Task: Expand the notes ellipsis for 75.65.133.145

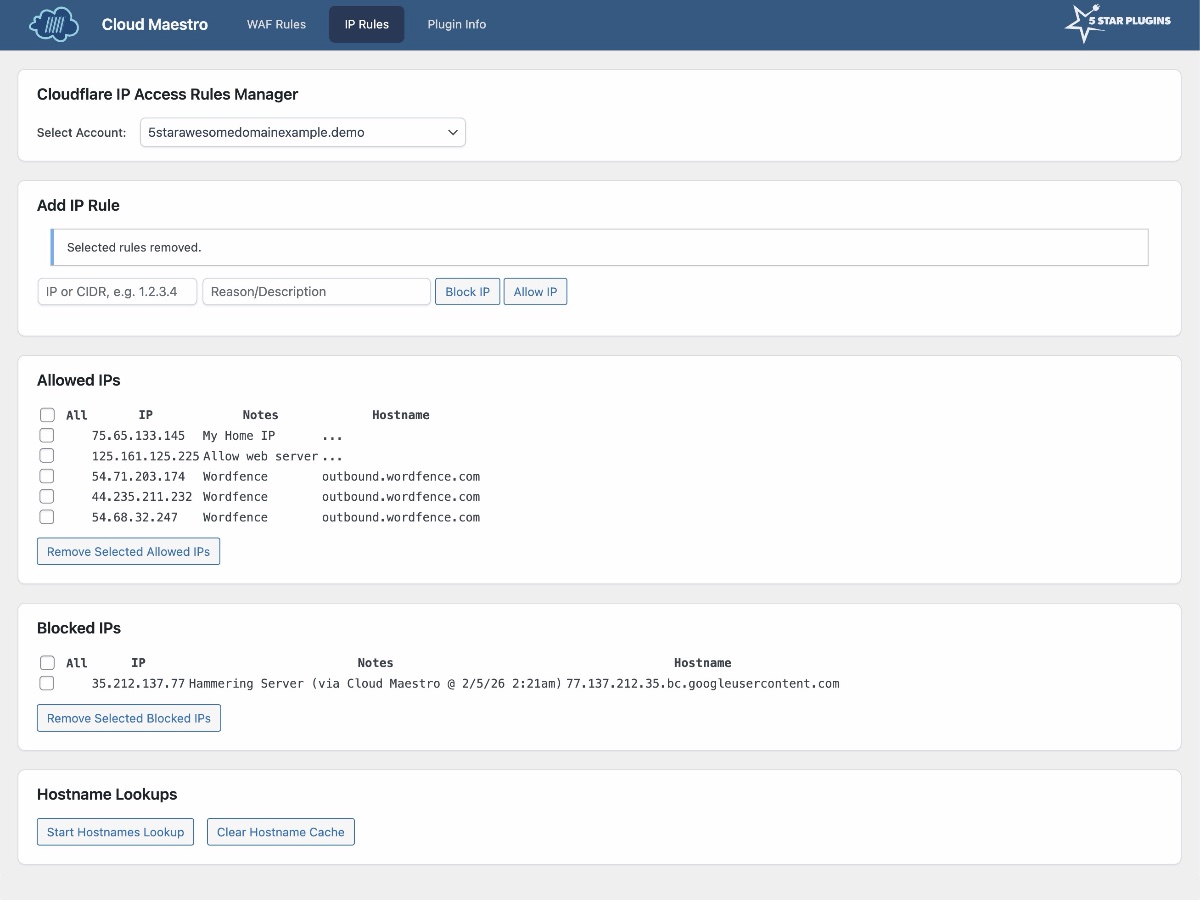Action: 332,435
